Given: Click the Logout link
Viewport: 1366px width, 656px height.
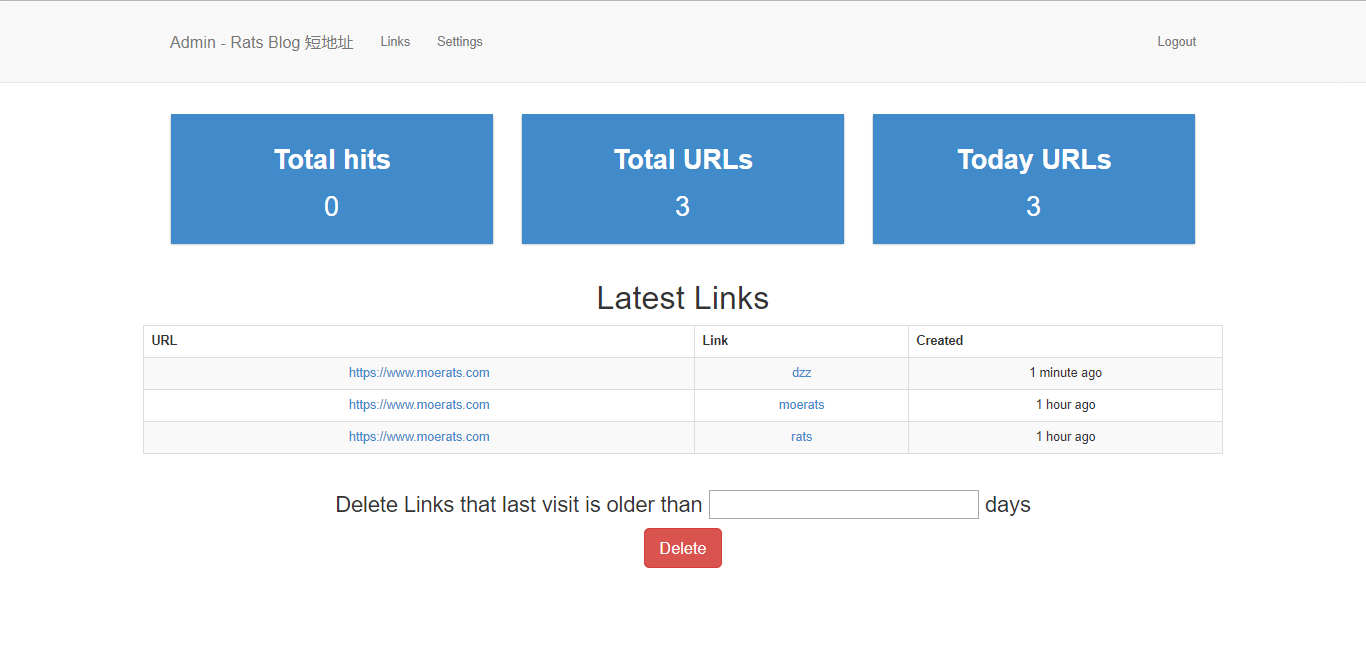Looking at the screenshot, I should click(x=1176, y=42).
